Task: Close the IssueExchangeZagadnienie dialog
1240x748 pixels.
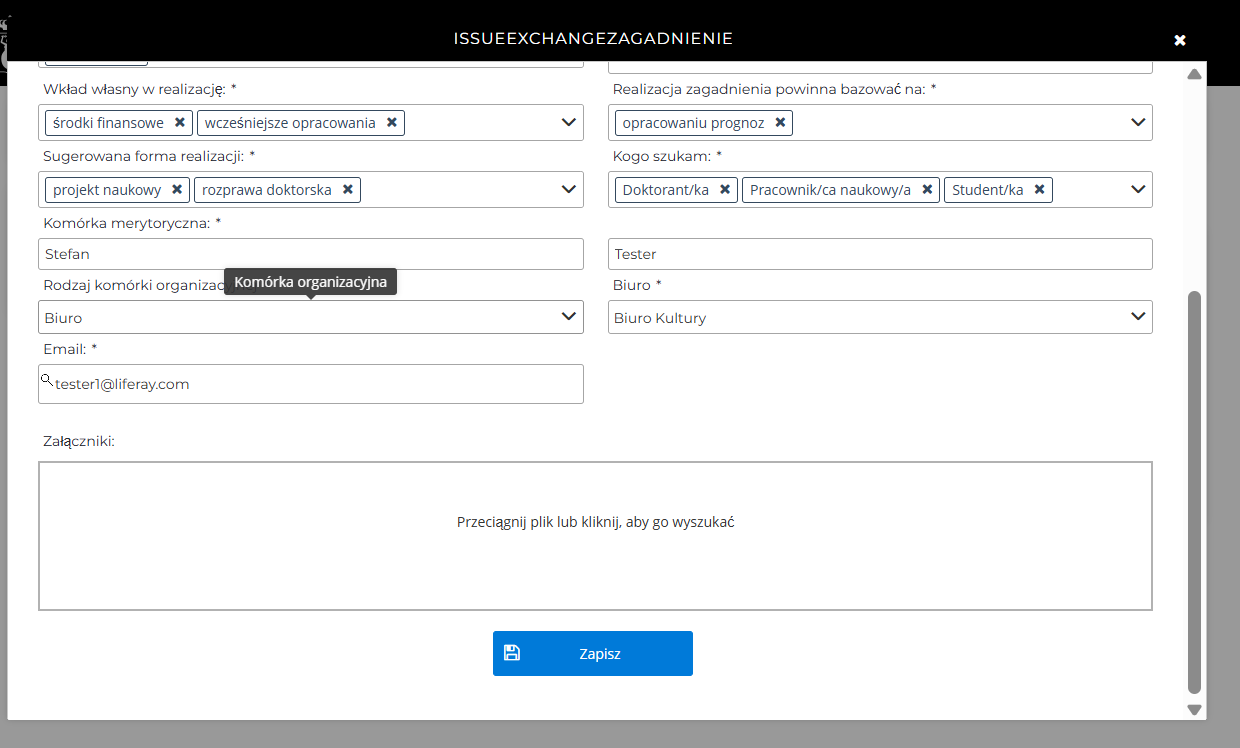Action: click(1180, 40)
